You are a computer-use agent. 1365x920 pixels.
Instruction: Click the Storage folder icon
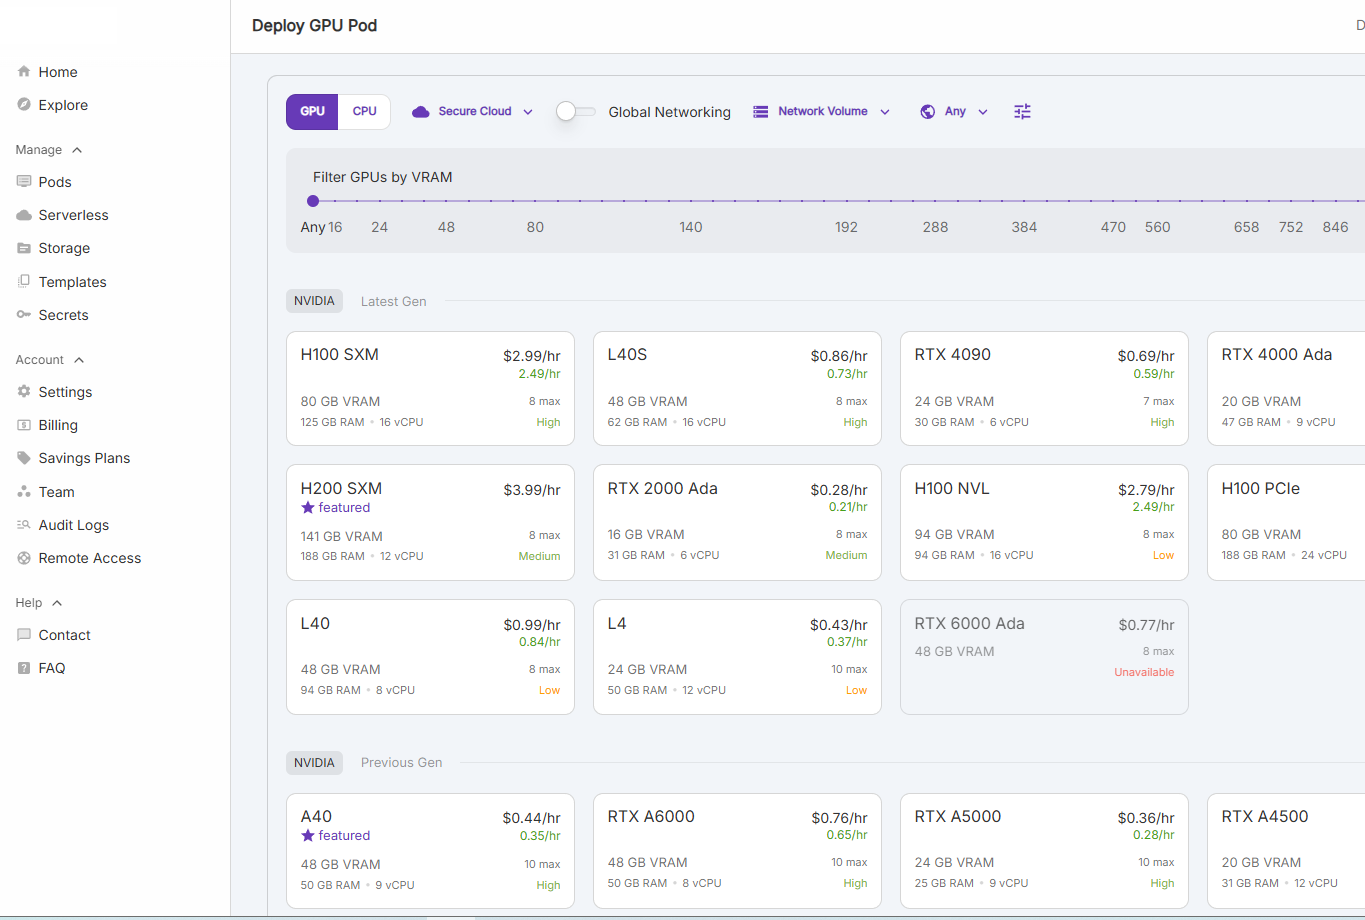[24, 248]
